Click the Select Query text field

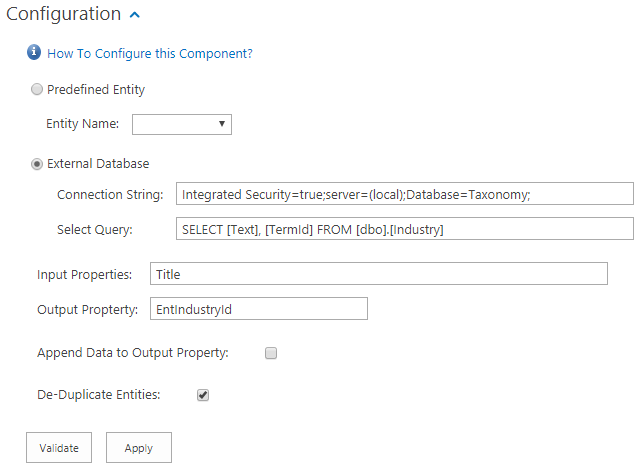point(404,229)
